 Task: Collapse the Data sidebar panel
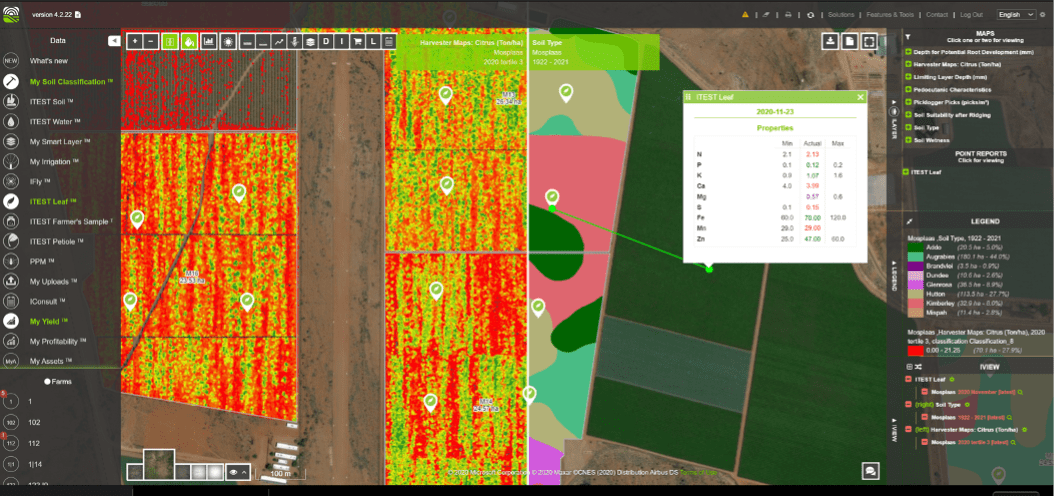click(x=114, y=40)
